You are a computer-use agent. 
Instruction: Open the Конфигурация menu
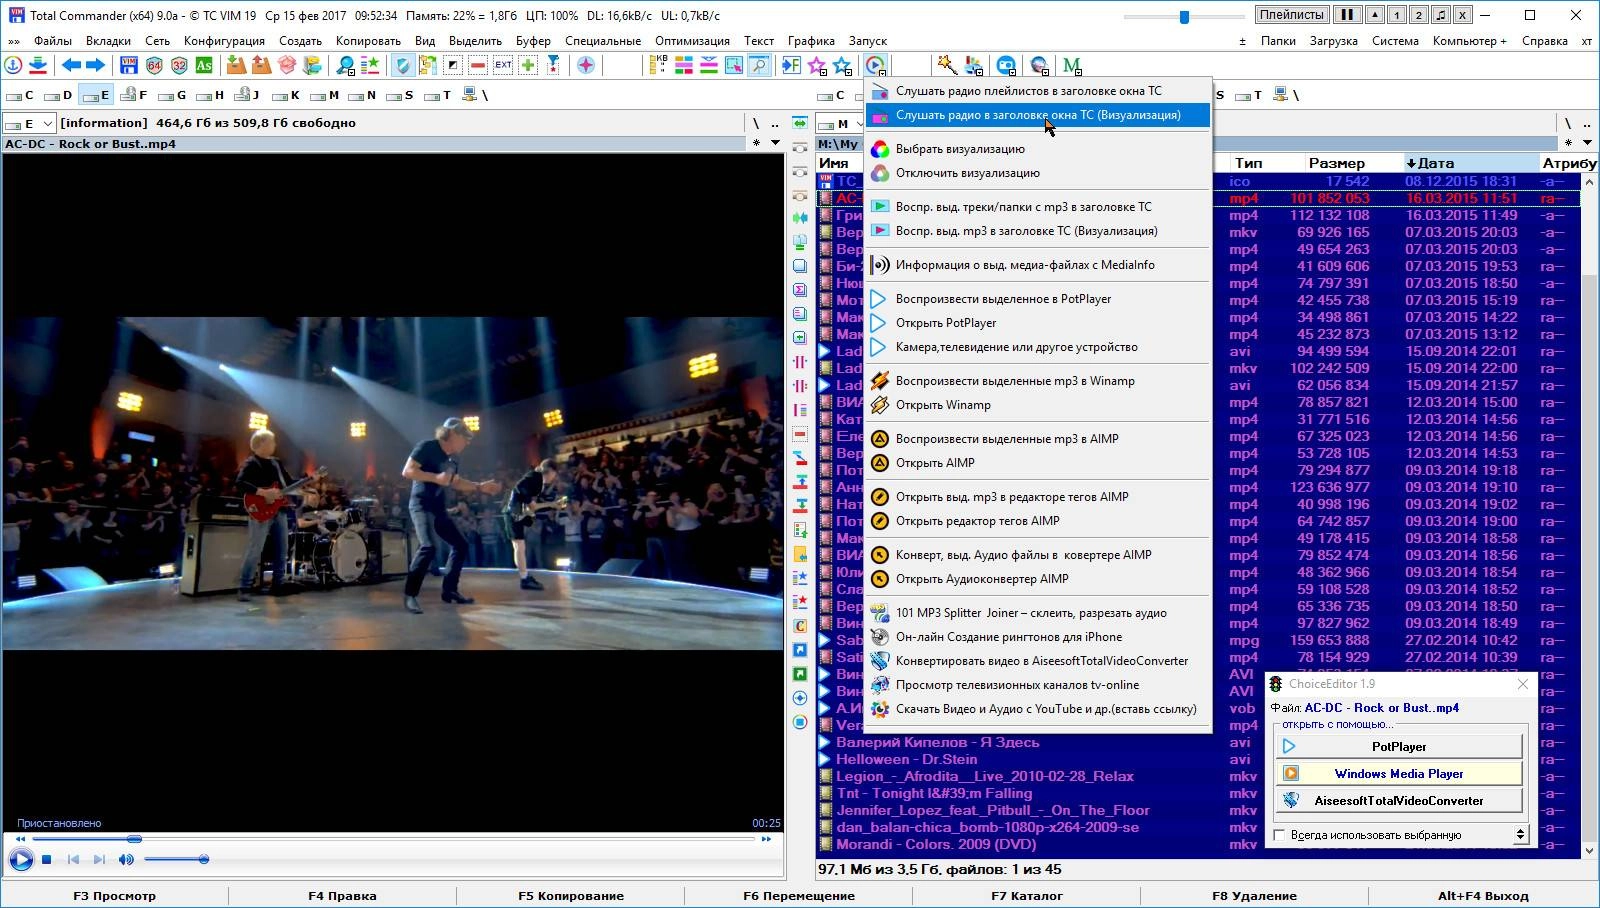point(224,41)
